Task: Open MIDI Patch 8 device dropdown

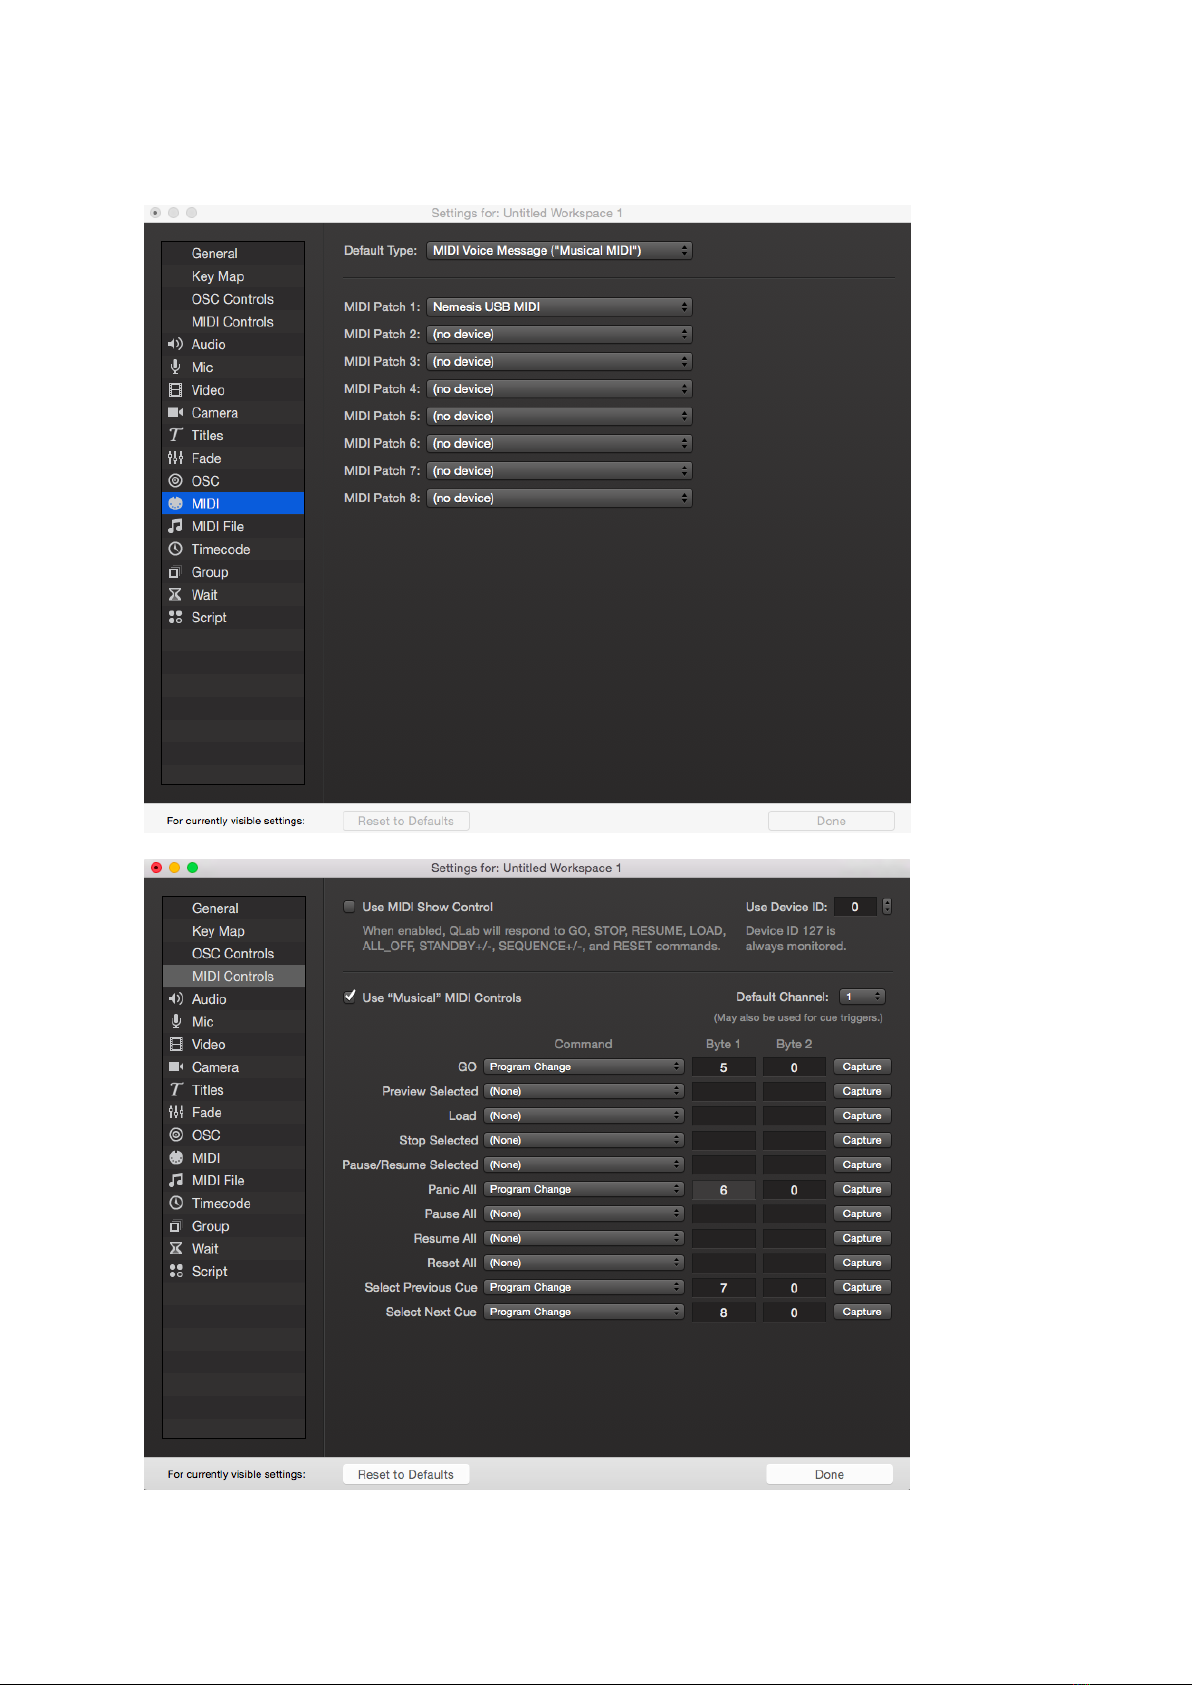Action: click(559, 498)
